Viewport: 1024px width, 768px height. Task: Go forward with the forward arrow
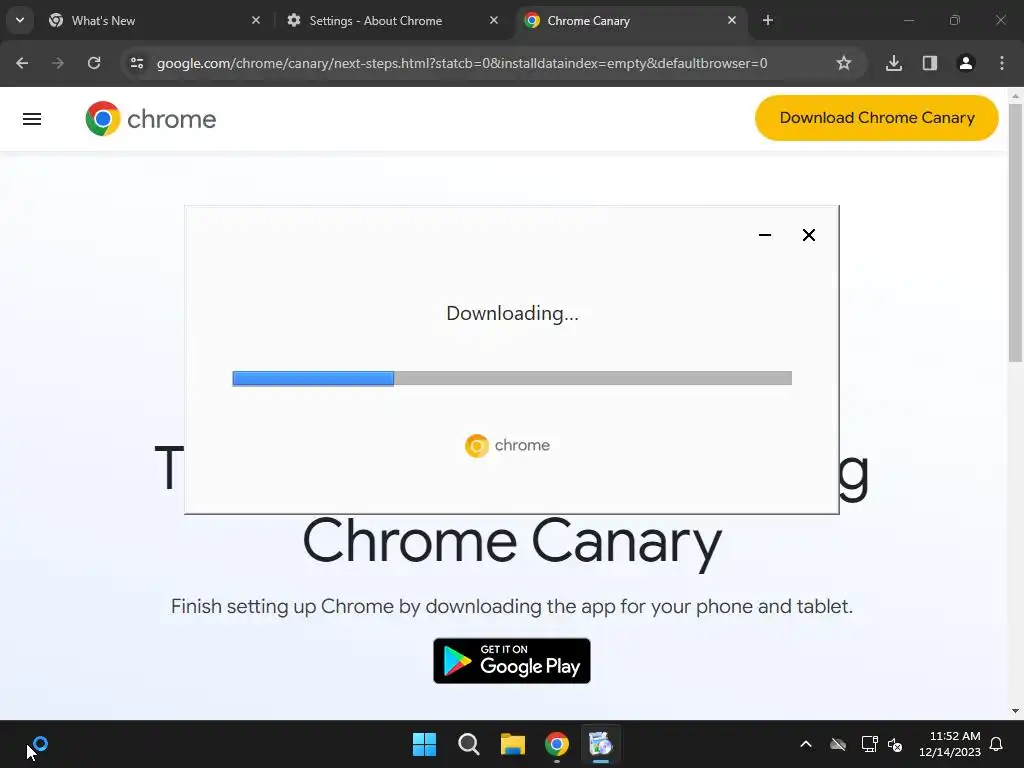(58, 63)
